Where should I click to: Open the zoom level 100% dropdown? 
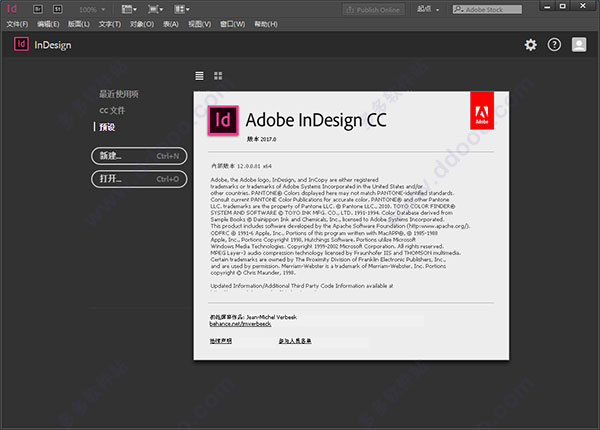tap(92, 10)
